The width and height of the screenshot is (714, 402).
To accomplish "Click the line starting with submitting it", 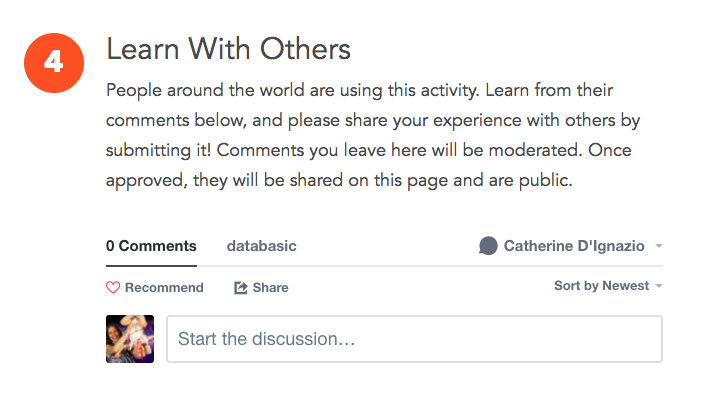I will tap(369, 150).
